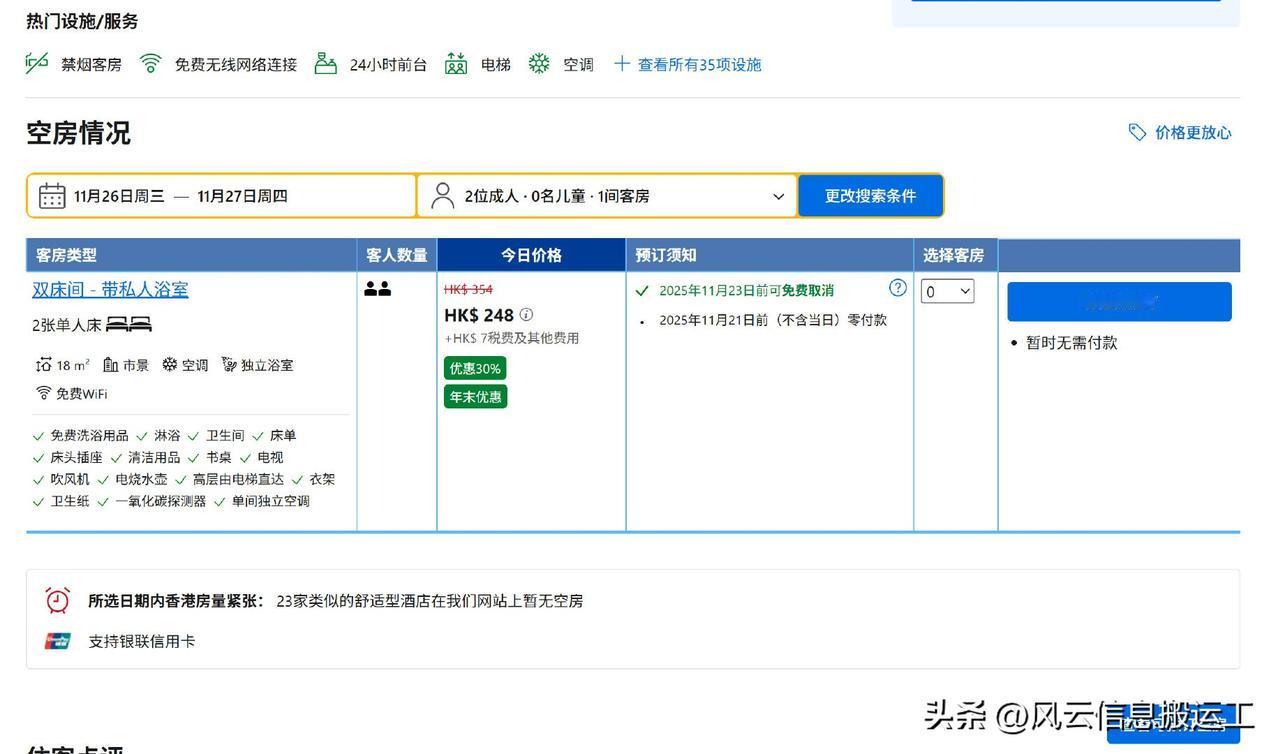
Task: Click the calendar icon in date field
Action: 52,196
